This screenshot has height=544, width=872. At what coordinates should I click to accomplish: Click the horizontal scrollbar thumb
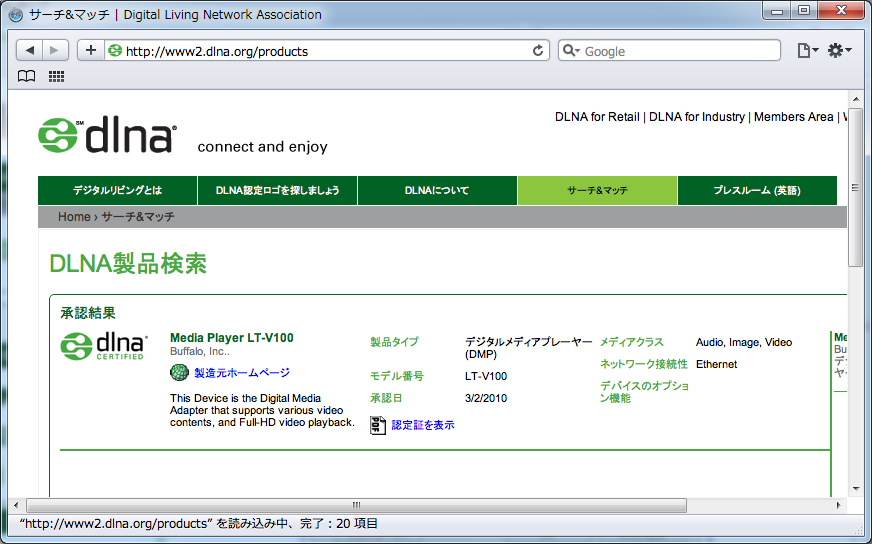pos(356,505)
